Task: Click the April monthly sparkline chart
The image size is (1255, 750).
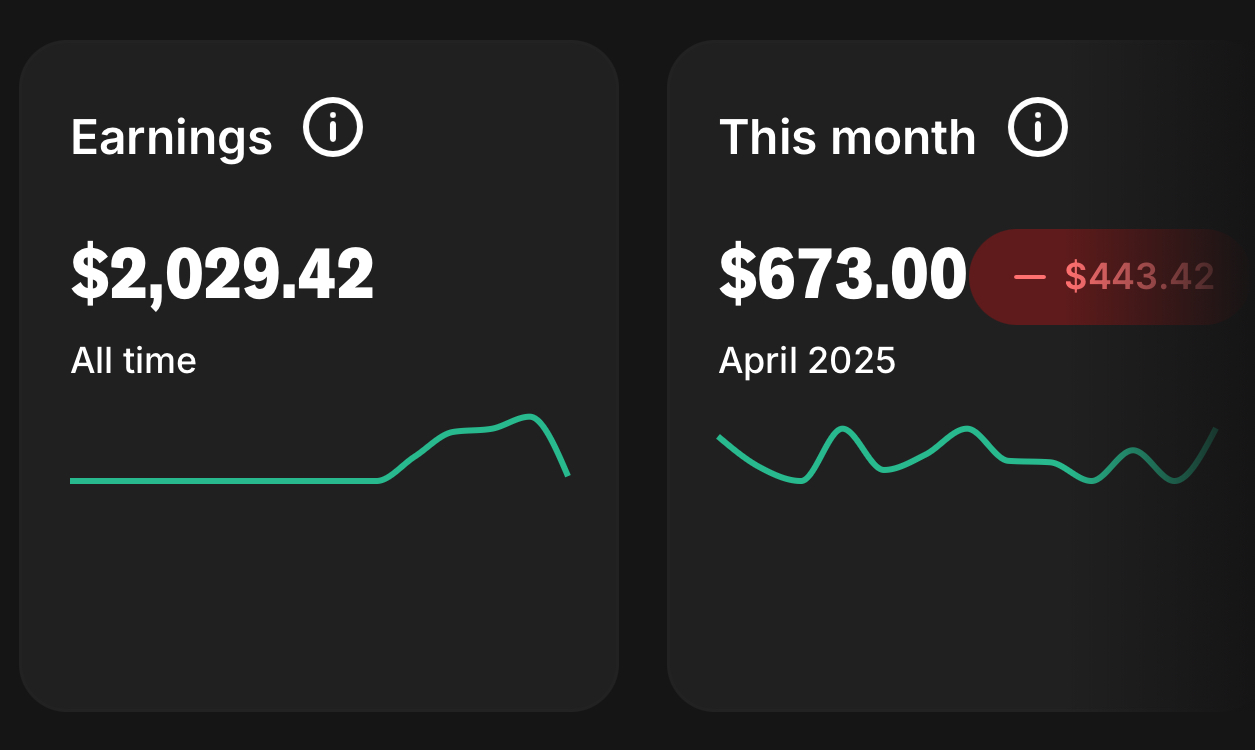Action: tap(968, 455)
